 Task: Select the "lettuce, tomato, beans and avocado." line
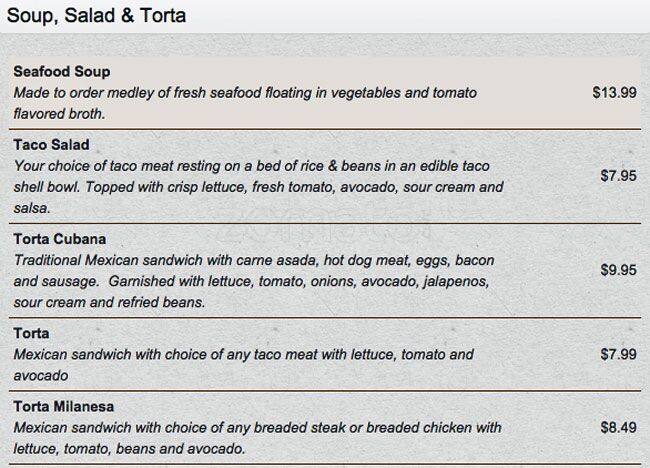click(x=130, y=449)
